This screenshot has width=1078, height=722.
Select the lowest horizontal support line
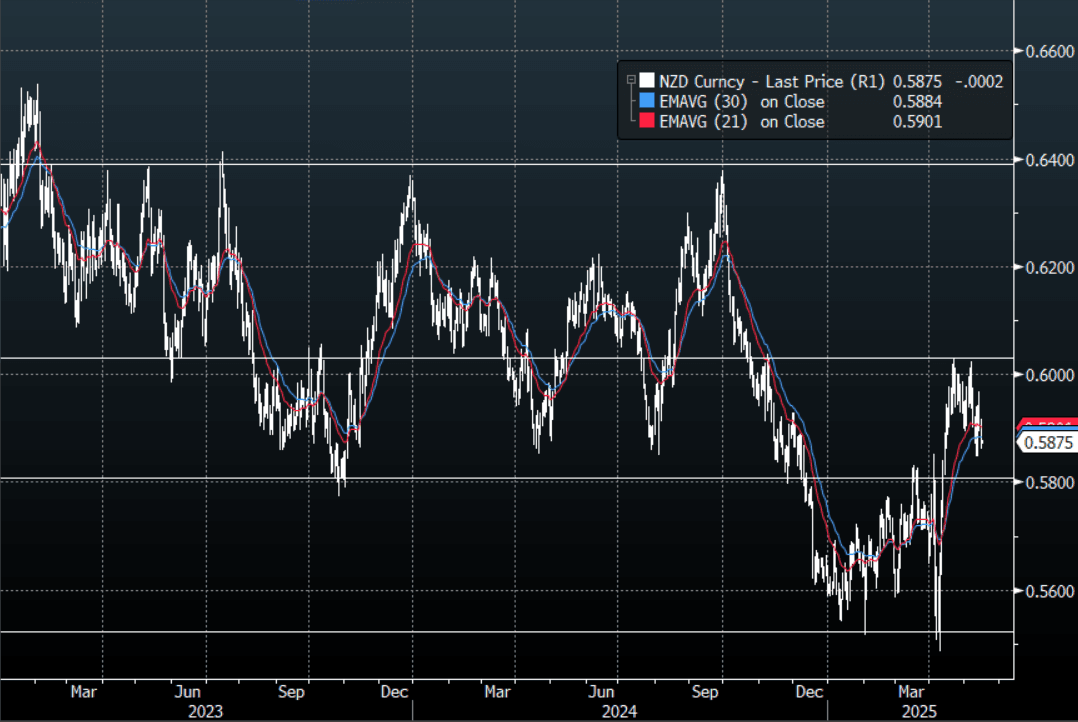click(500, 631)
